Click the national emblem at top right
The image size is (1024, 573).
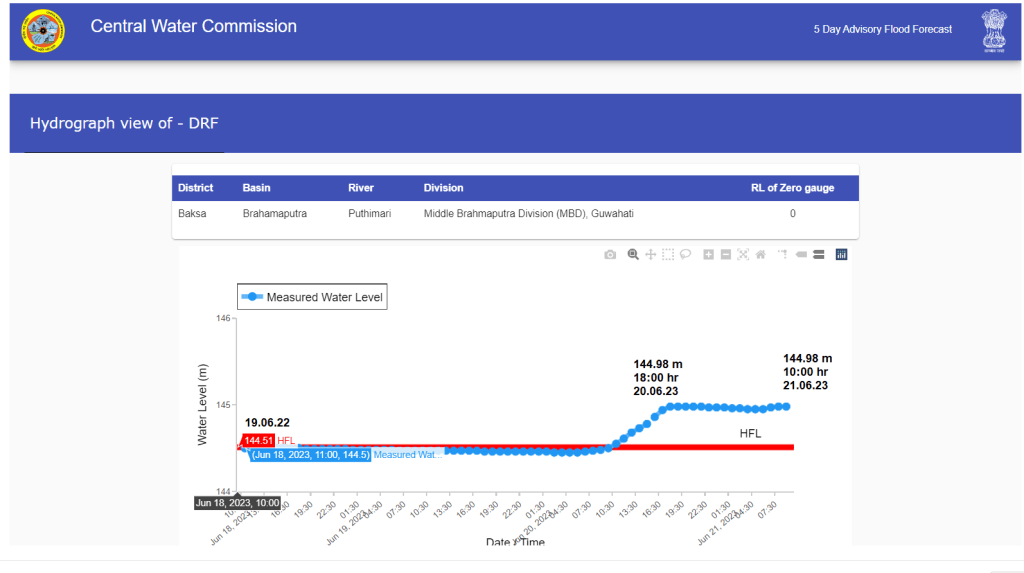tap(994, 30)
